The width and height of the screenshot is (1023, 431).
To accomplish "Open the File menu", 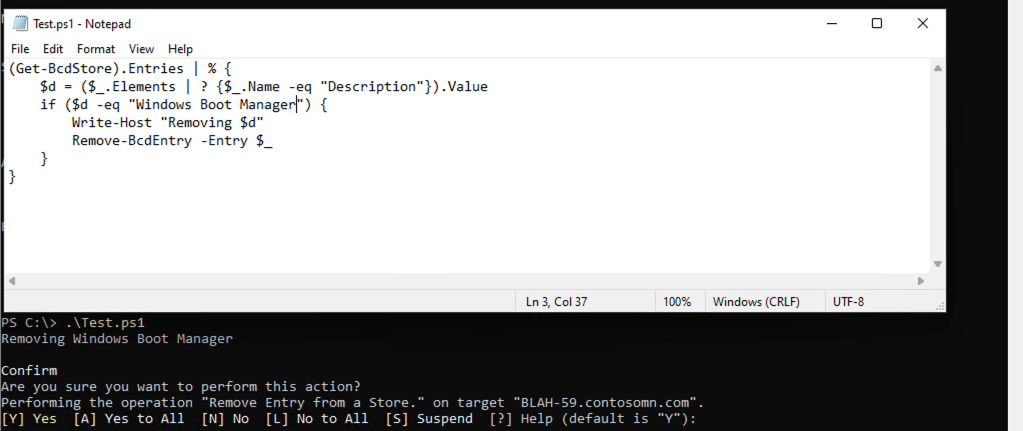I will [x=21, y=49].
